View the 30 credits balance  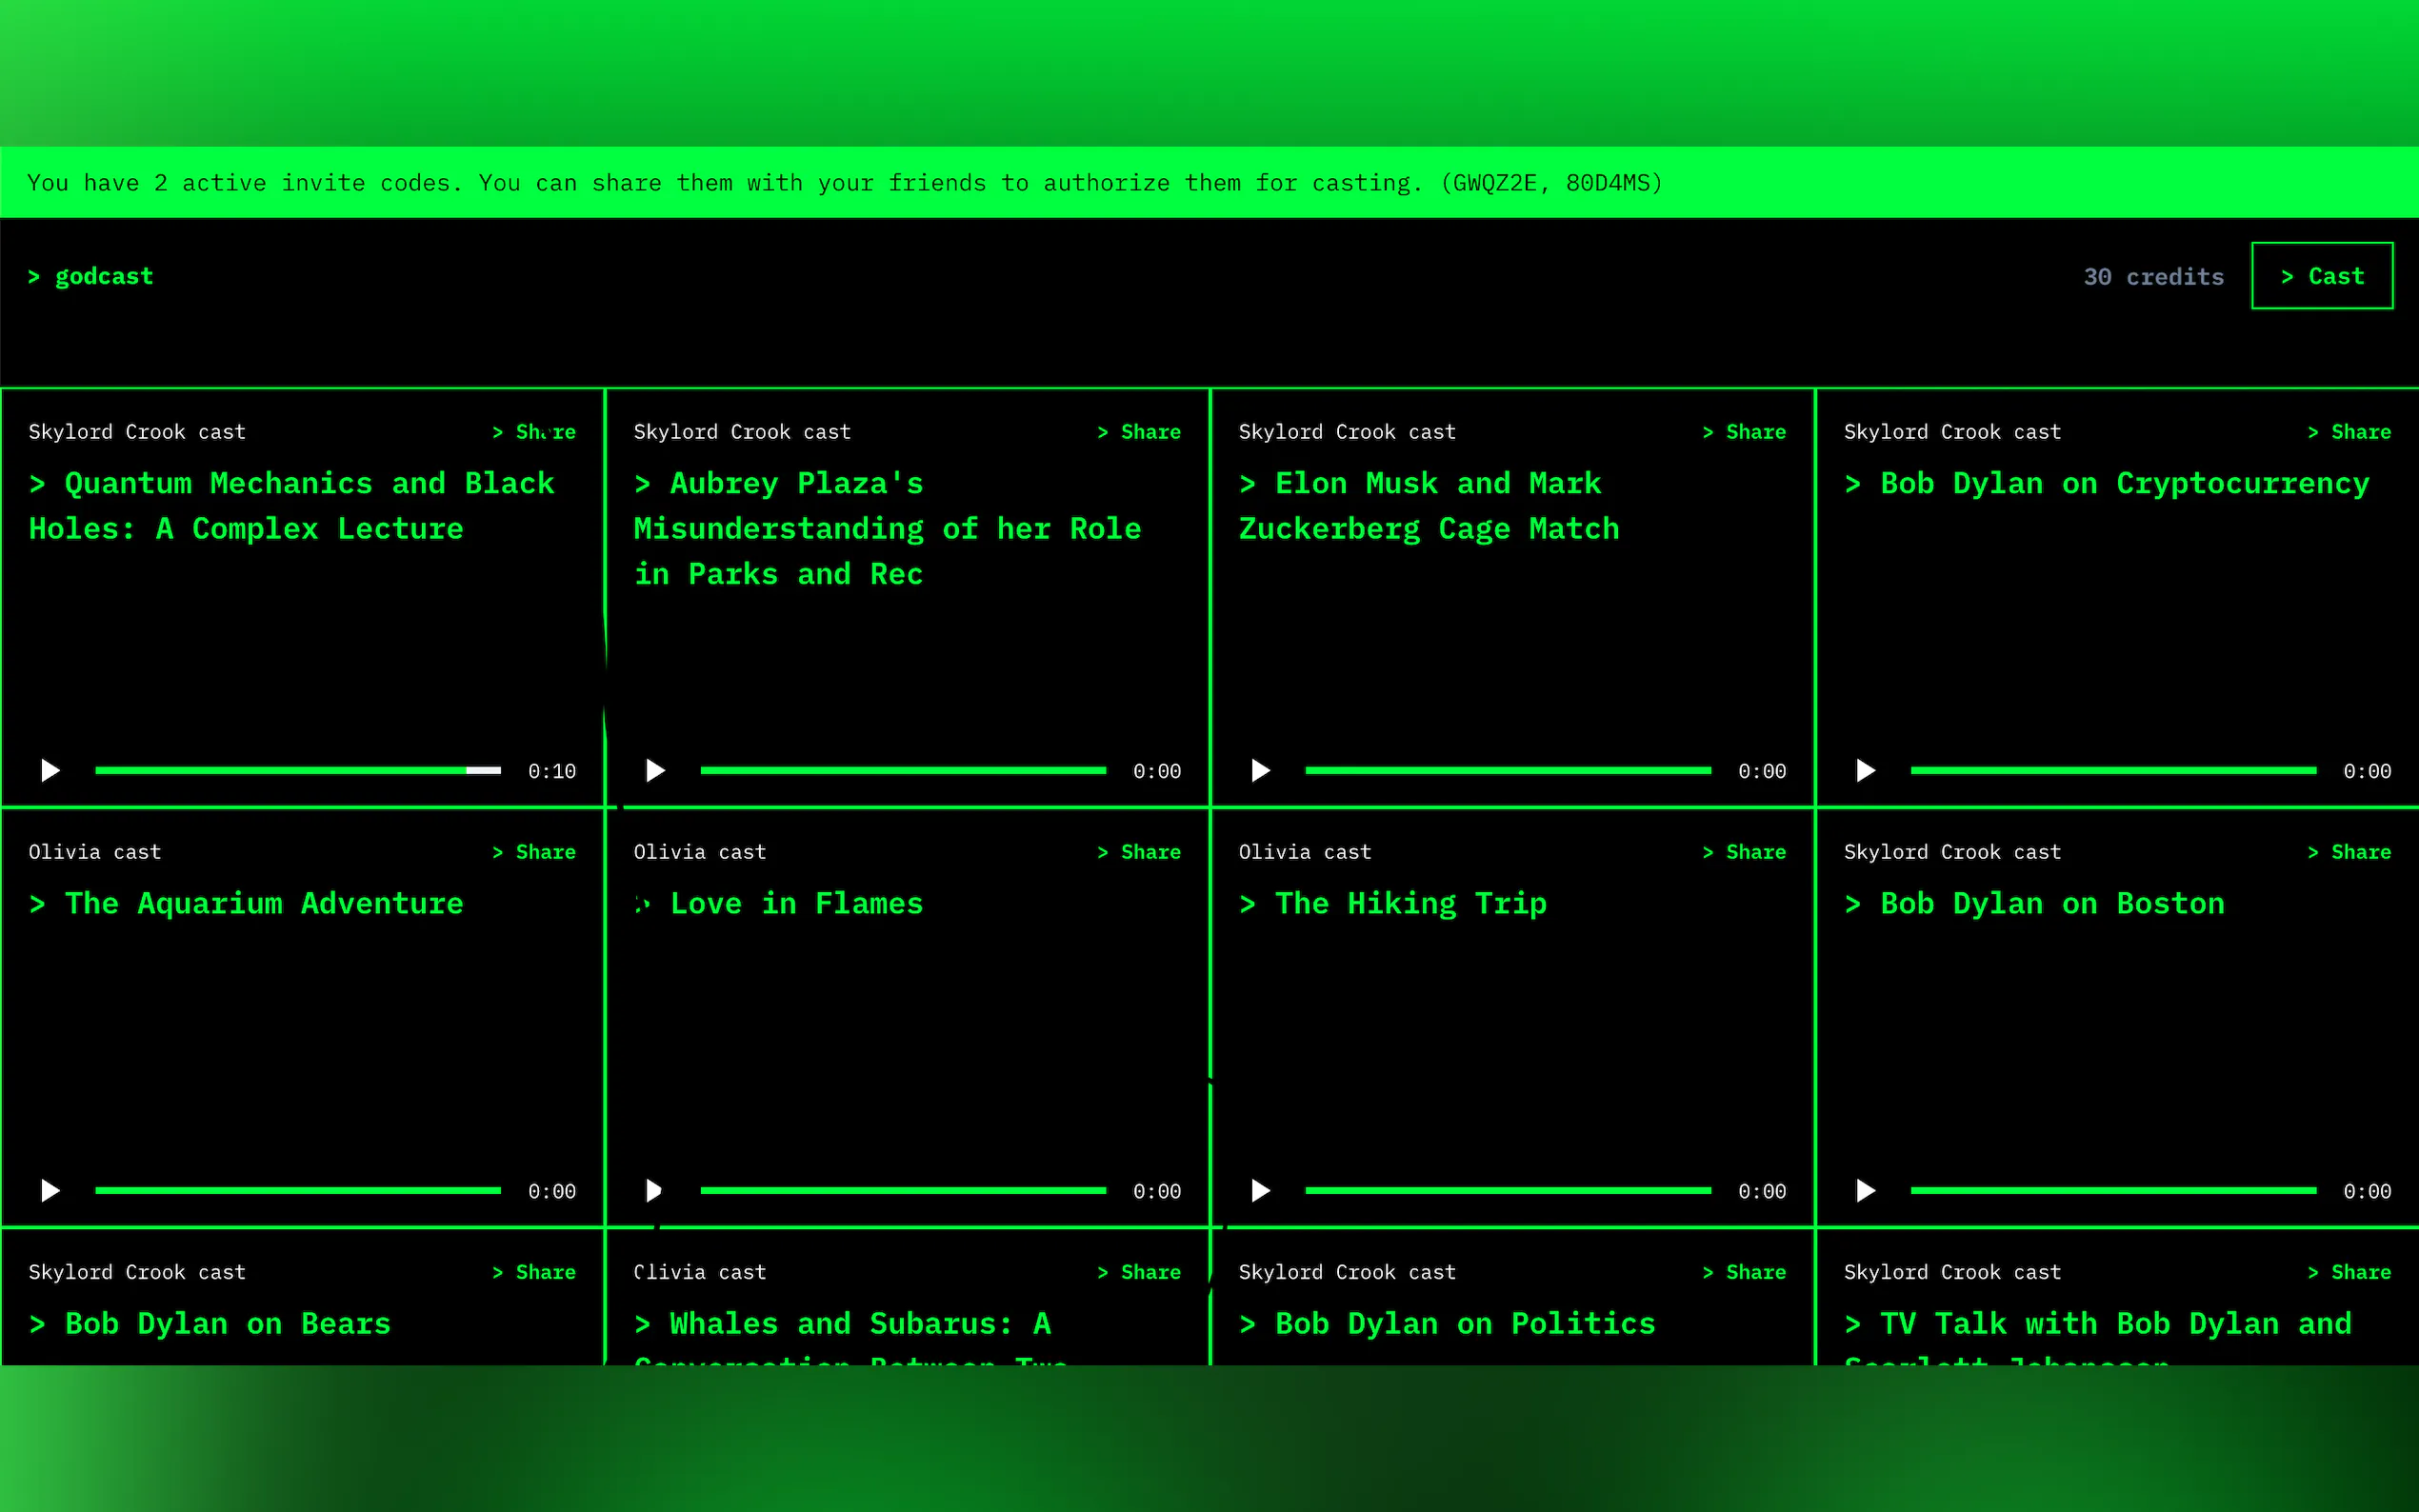tap(2153, 277)
